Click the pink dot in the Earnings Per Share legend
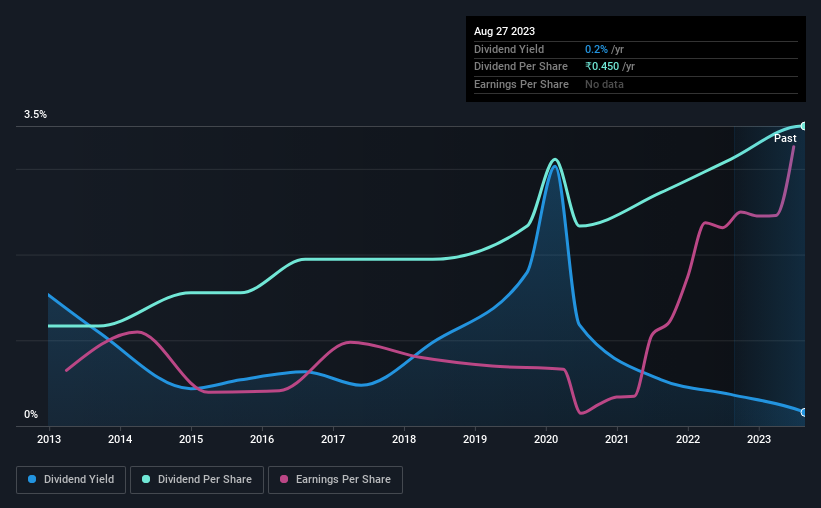Image resolution: width=821 pixels, height=508 pixels. 284,480
